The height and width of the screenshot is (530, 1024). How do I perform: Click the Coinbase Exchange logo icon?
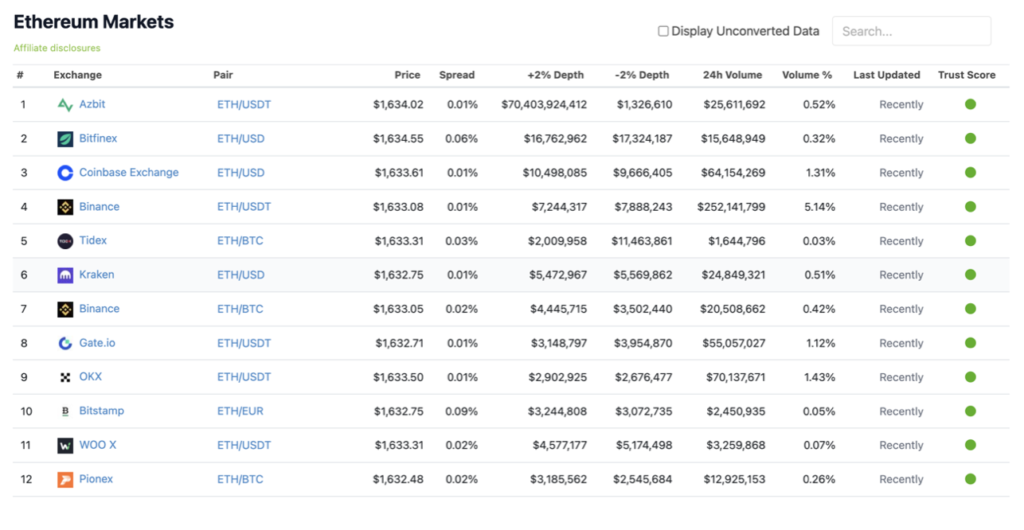65,172
